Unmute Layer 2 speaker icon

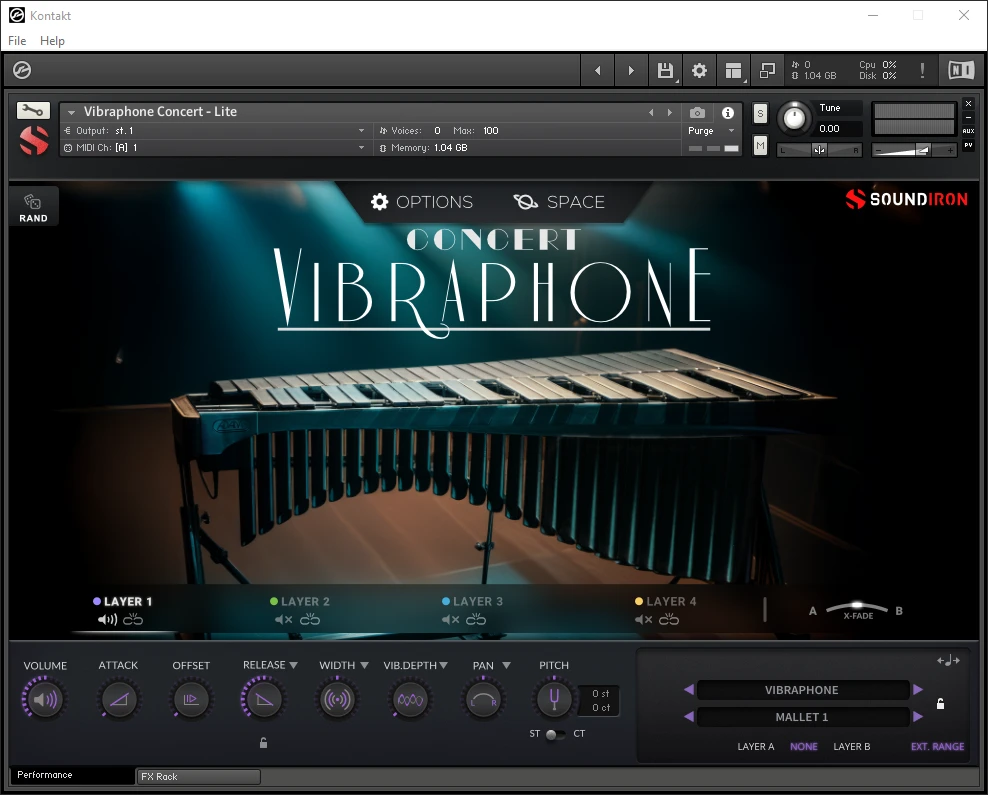coord(284,620)
